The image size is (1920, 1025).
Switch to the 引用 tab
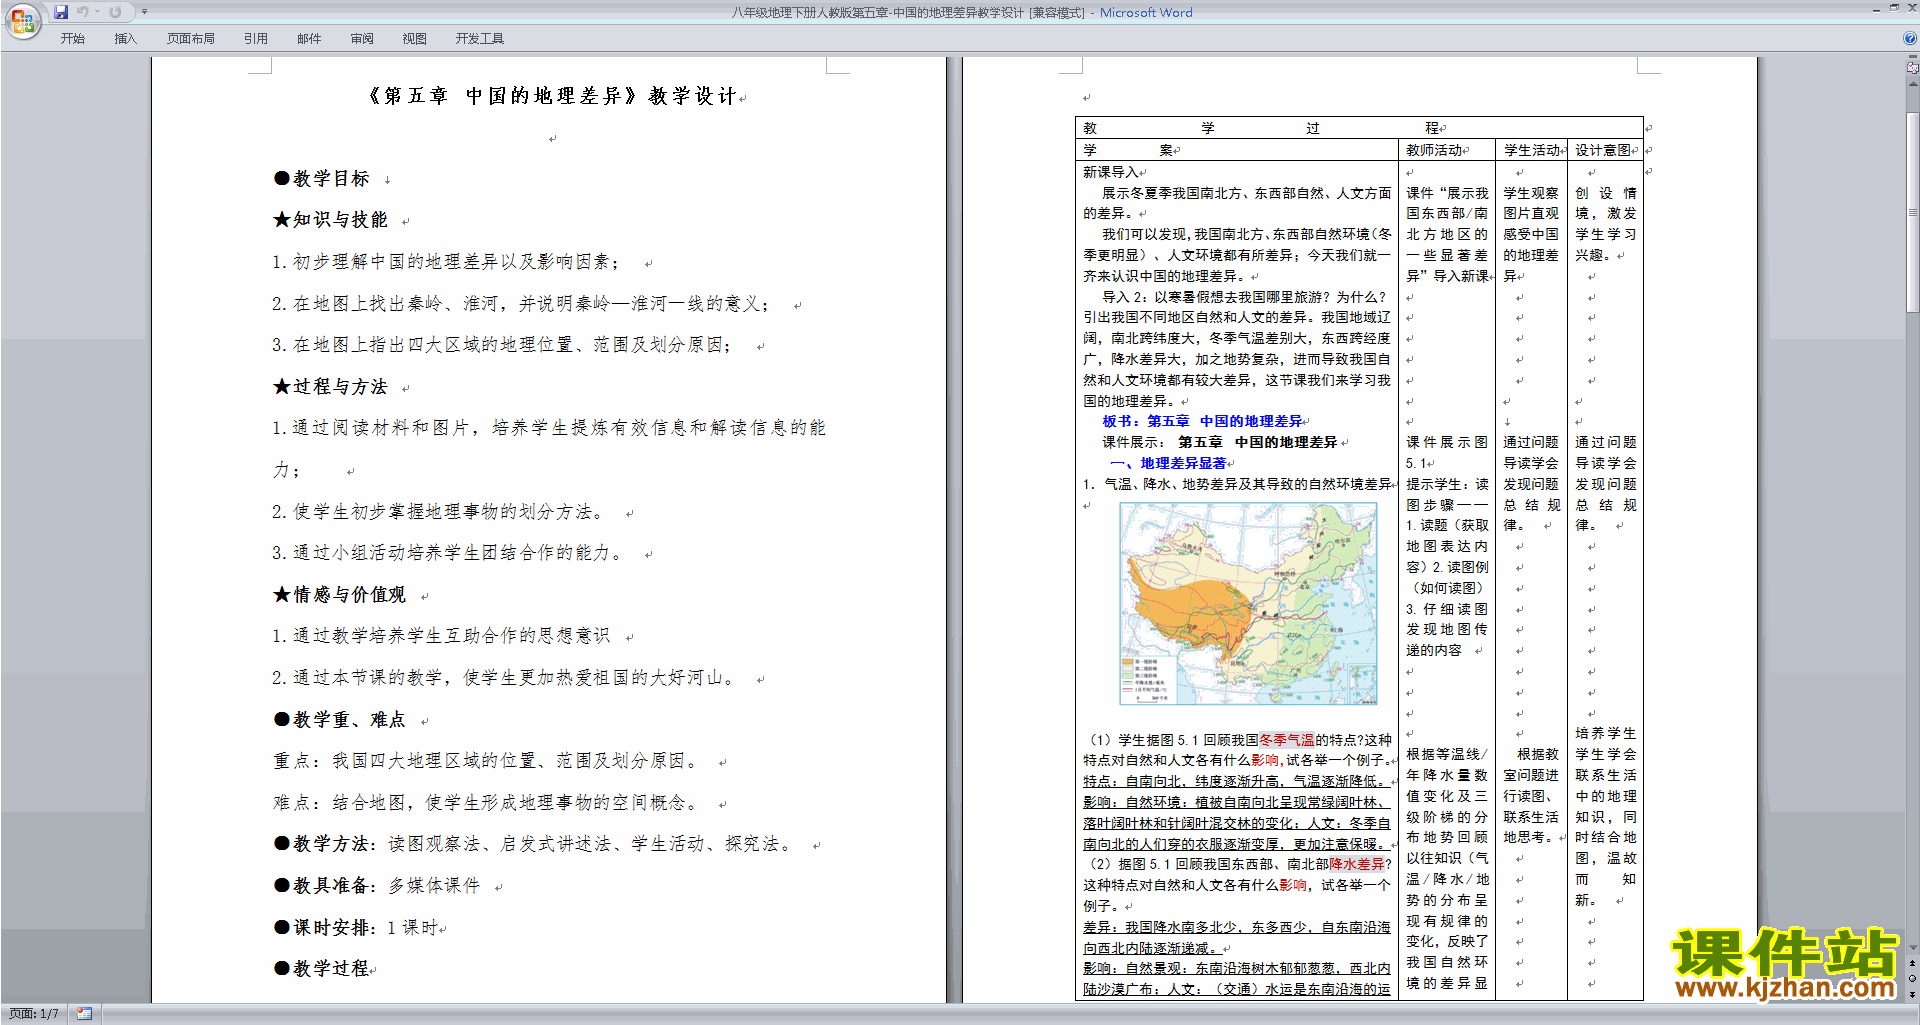pyautogui.click(x=255, y=39)
